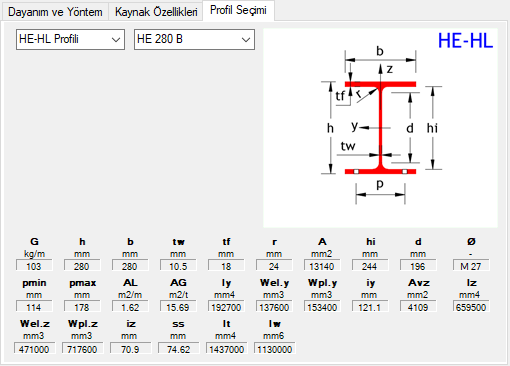Click the Wpl.y column label

coord(322,283)
